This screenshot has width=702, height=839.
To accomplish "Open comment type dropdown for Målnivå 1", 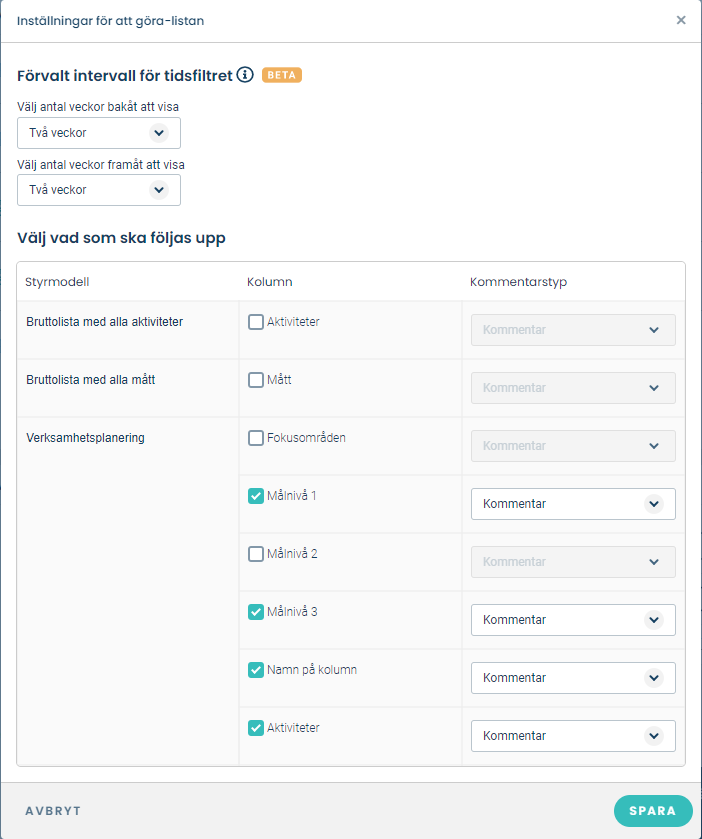I will click(x=573, y=504).
